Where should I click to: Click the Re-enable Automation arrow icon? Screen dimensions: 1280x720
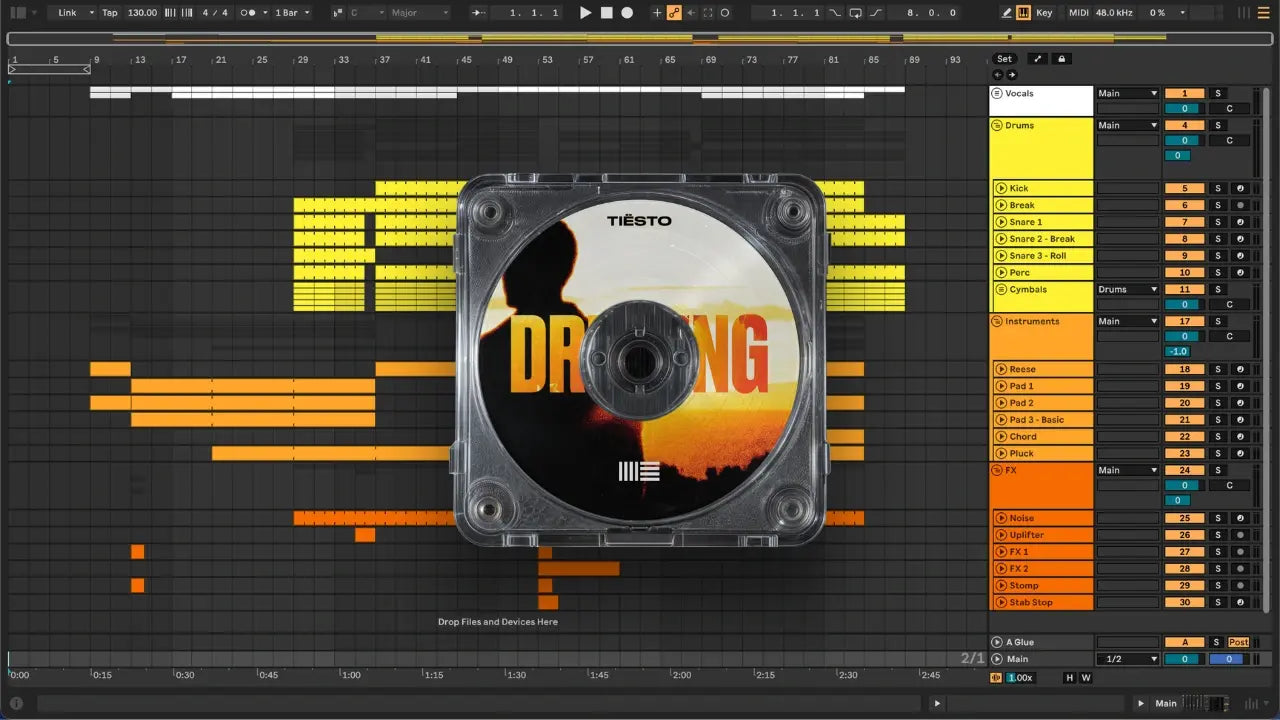(691, 13)
